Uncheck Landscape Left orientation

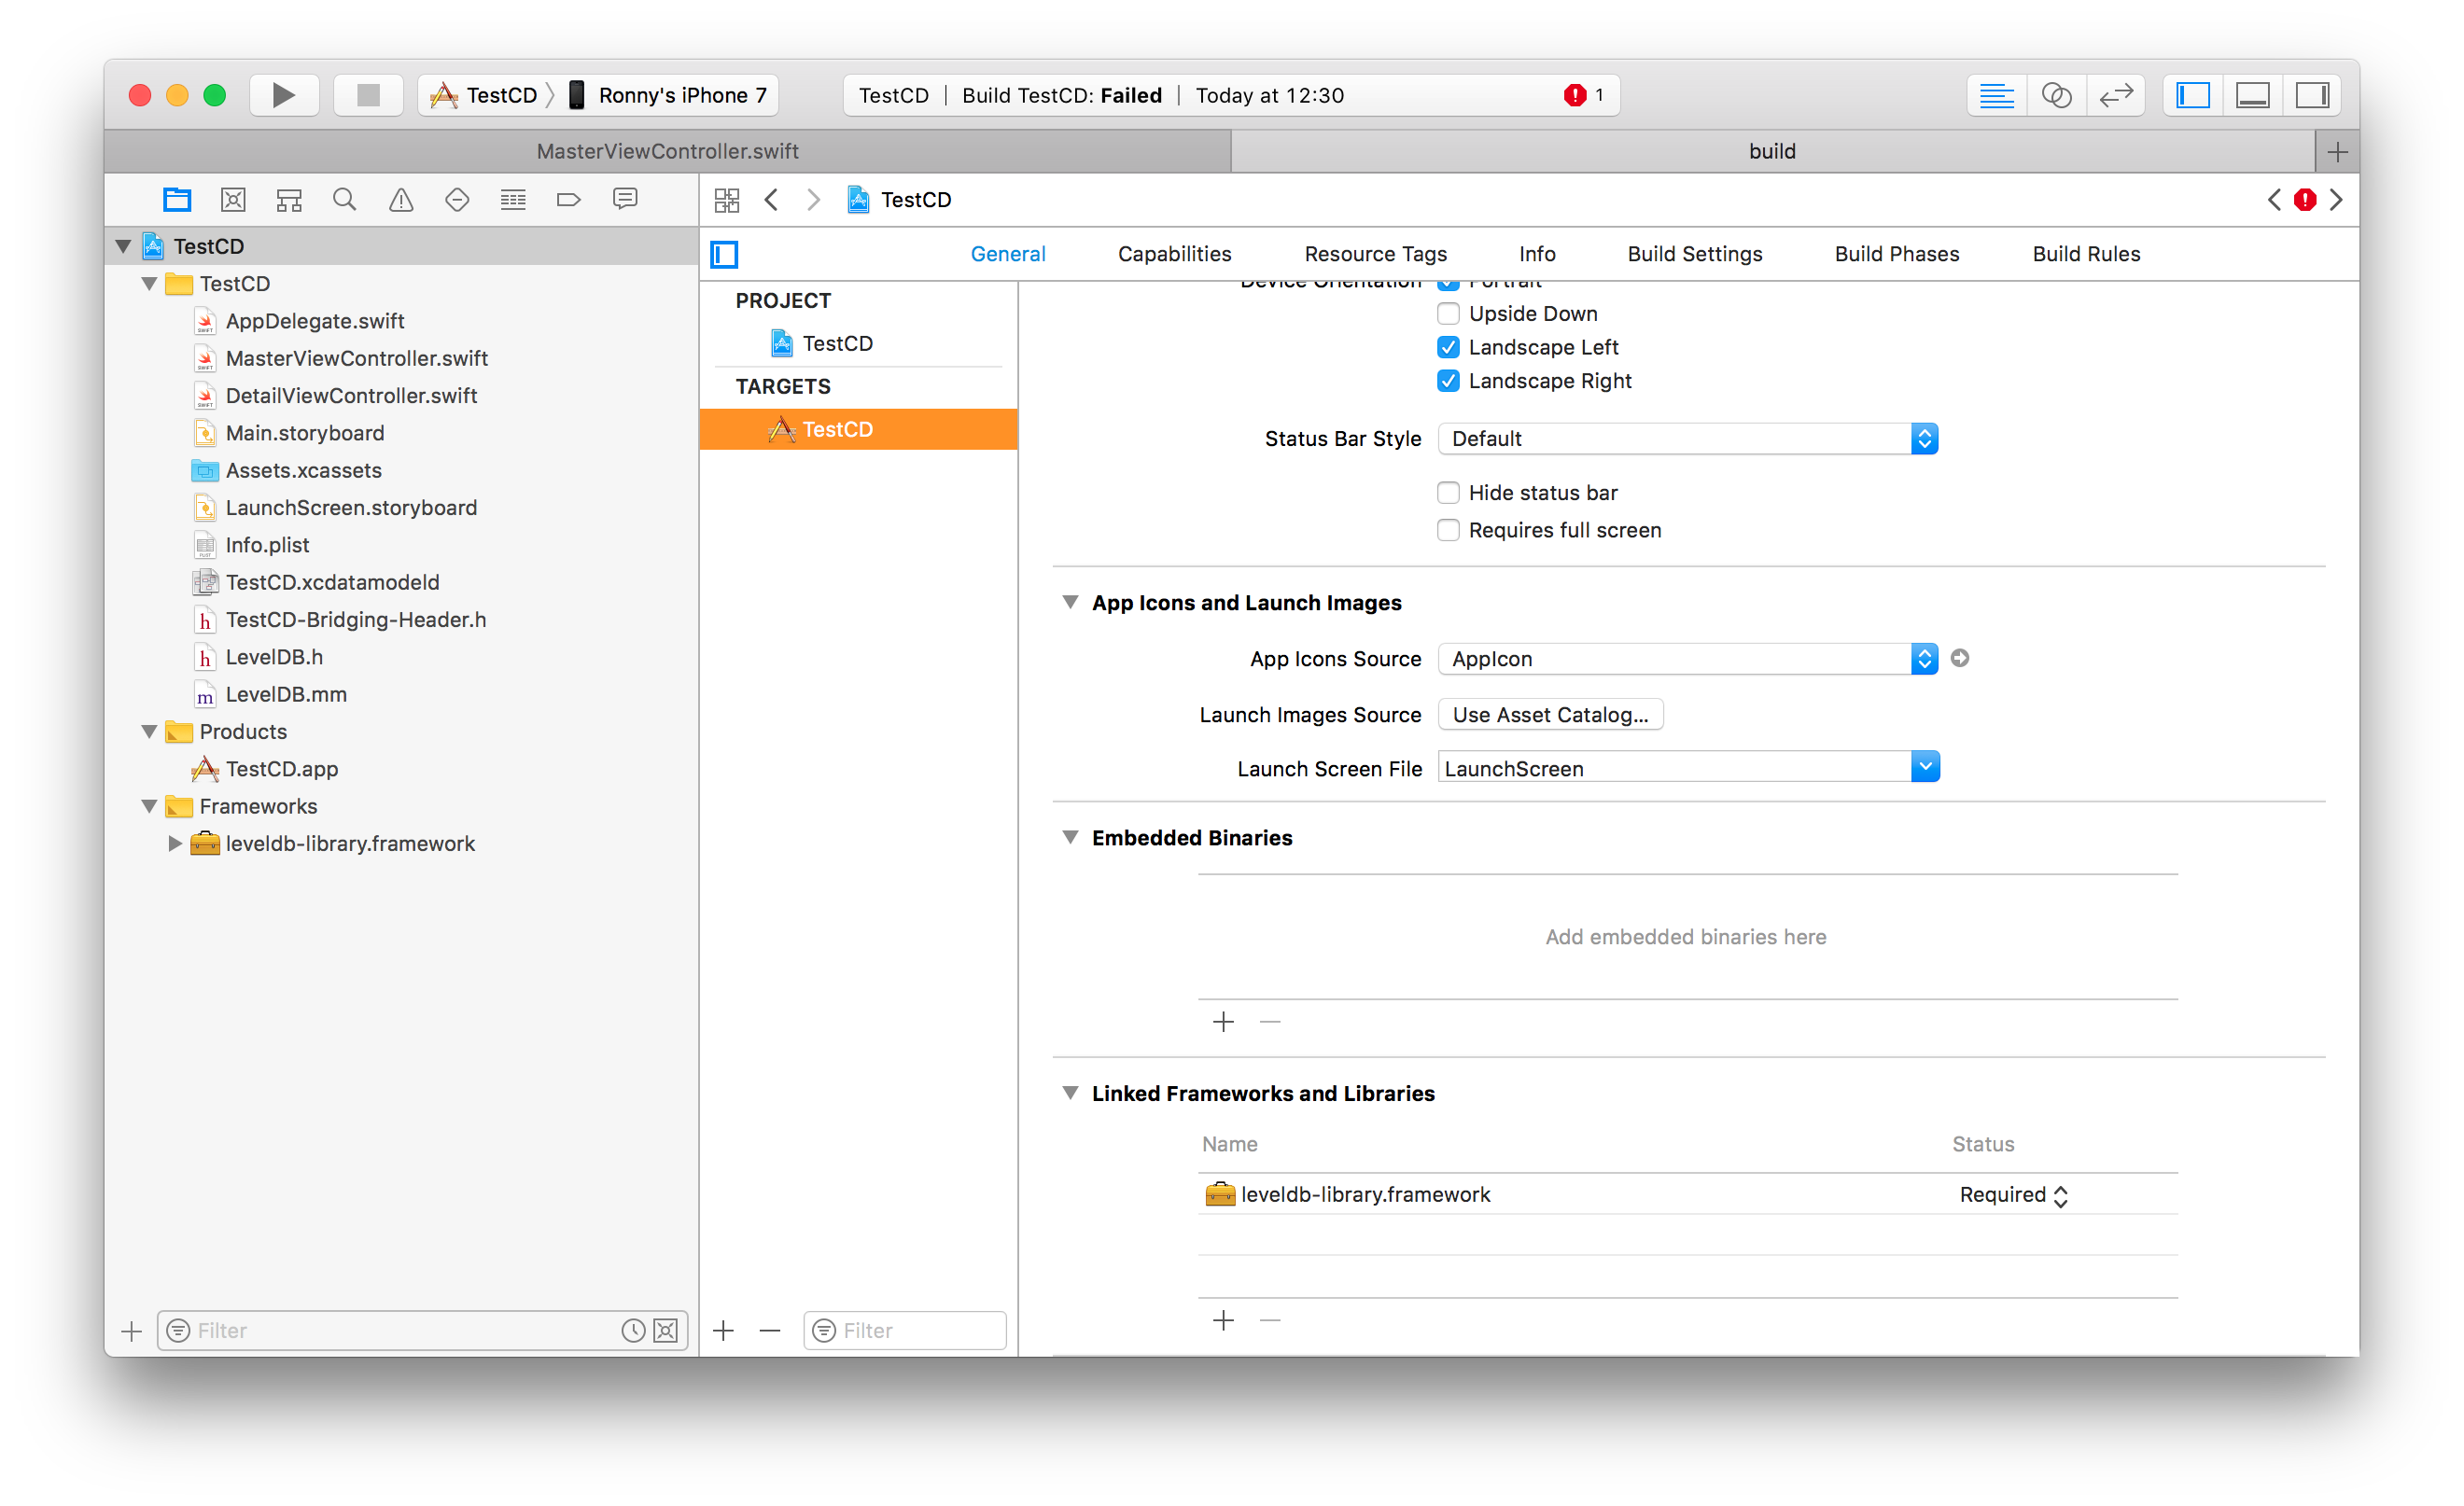pos(1448,347)
